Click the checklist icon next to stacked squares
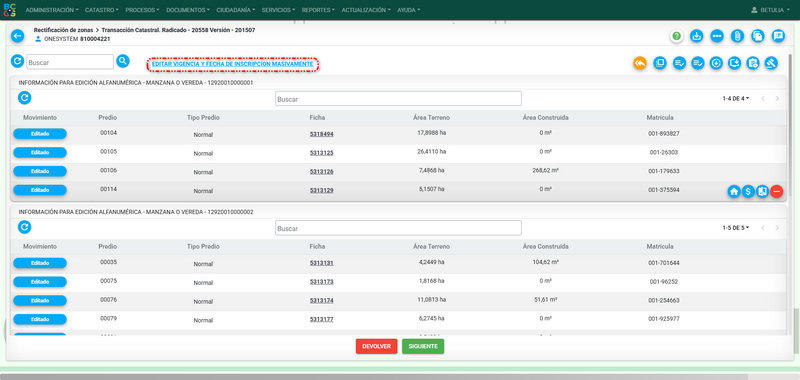800x380 pixels. click(679, 63)
